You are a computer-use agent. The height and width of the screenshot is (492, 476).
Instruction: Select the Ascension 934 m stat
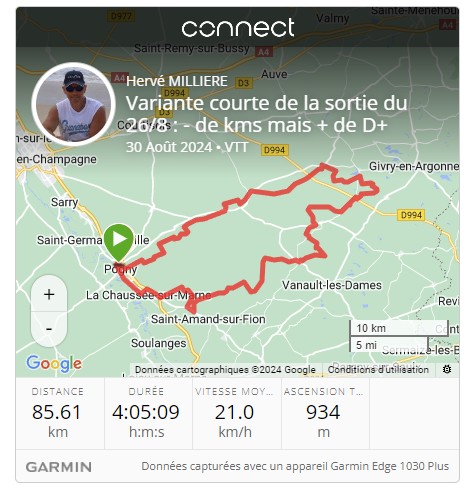[323, 414]
